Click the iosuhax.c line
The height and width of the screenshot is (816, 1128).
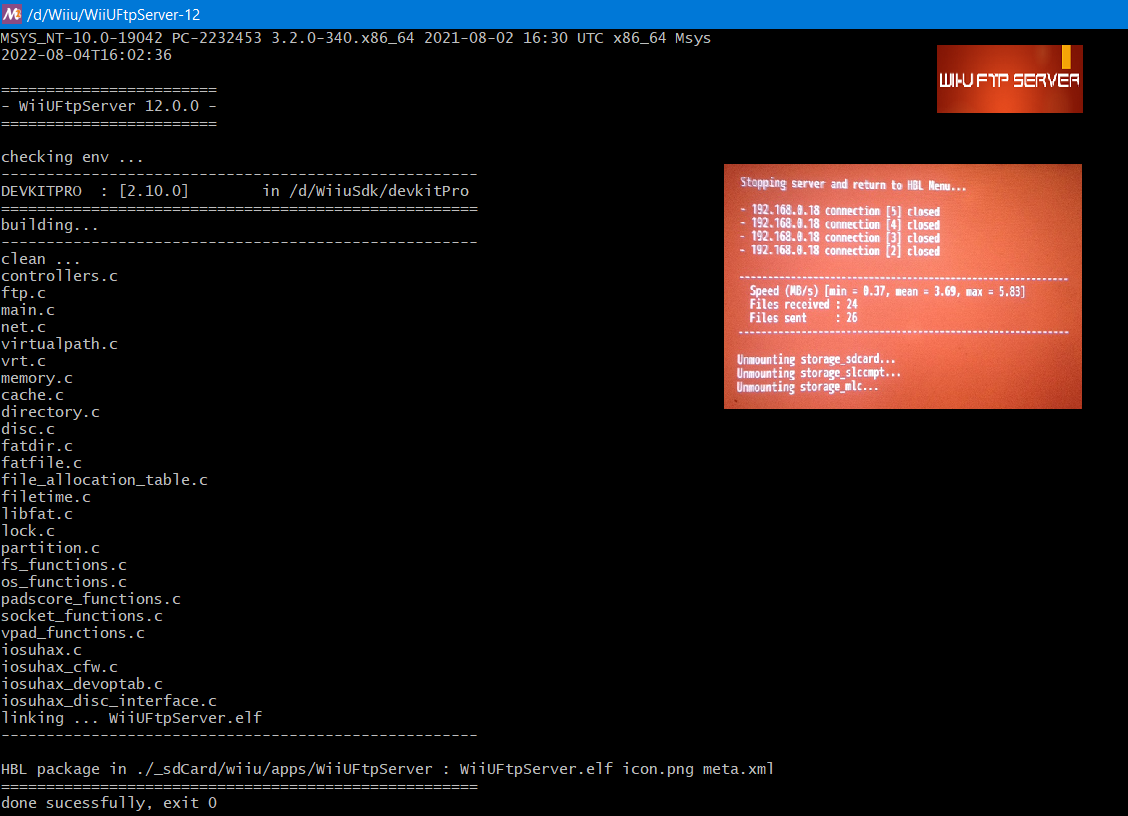(x=41, y=650)
